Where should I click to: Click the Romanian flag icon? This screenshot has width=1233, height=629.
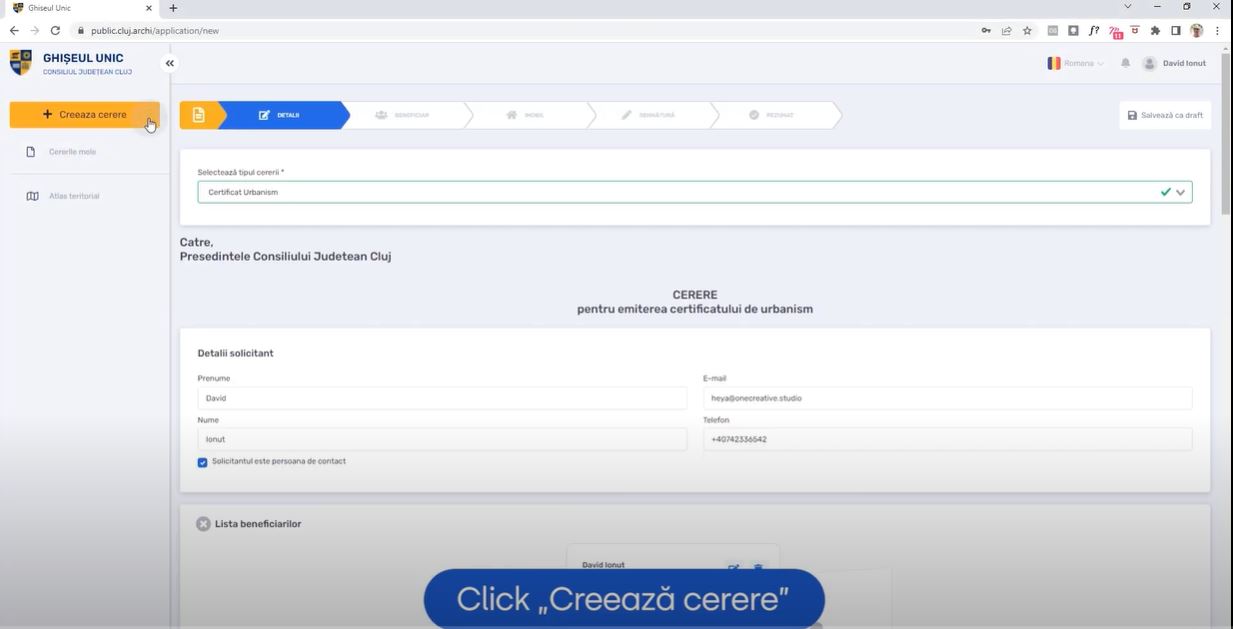[1053, 63]
